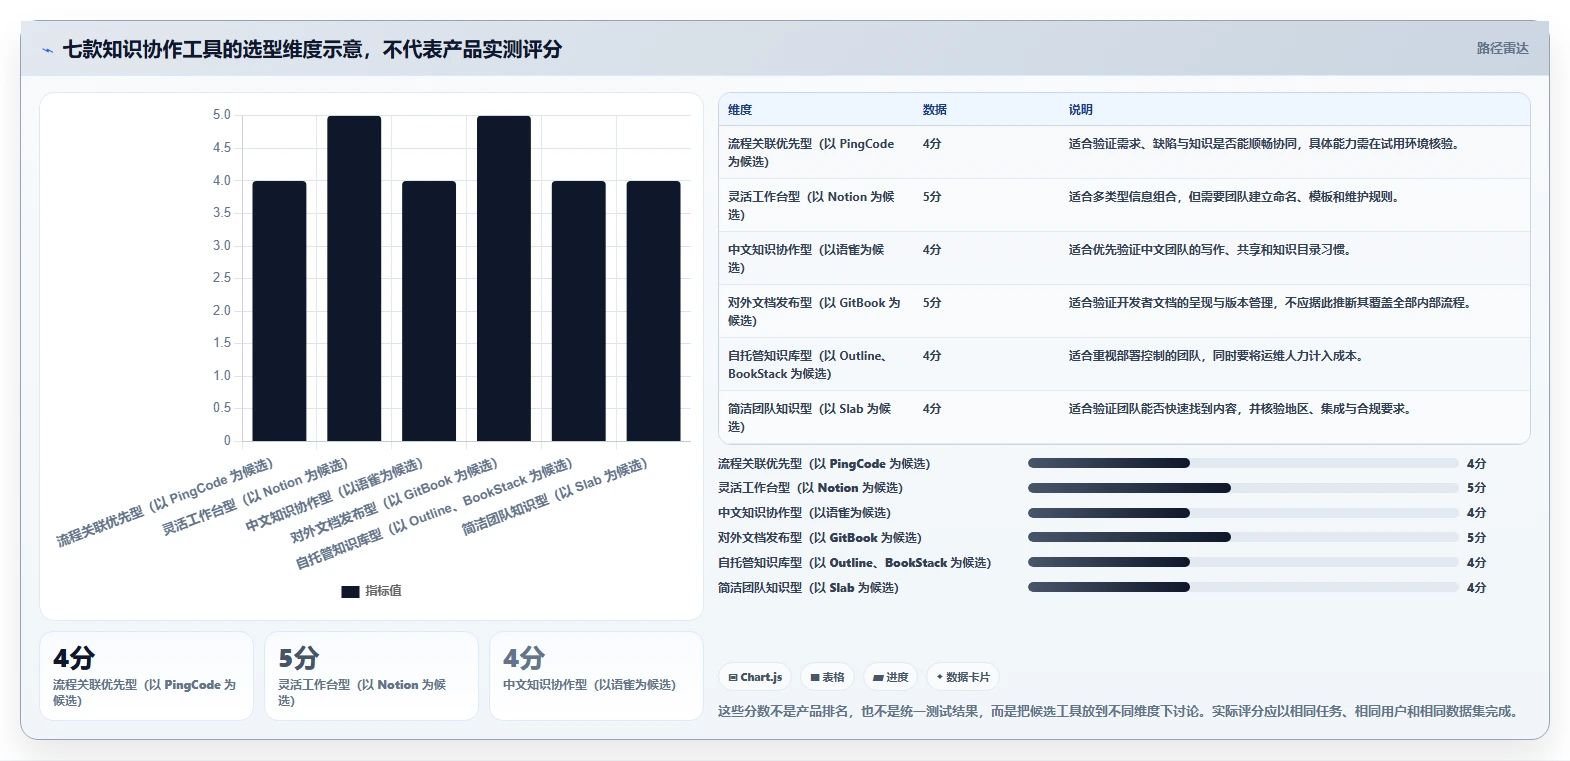Click the description starting 适合验证开发者文档
Viewport: 1570px width, 761px height.
[1272, 303]
